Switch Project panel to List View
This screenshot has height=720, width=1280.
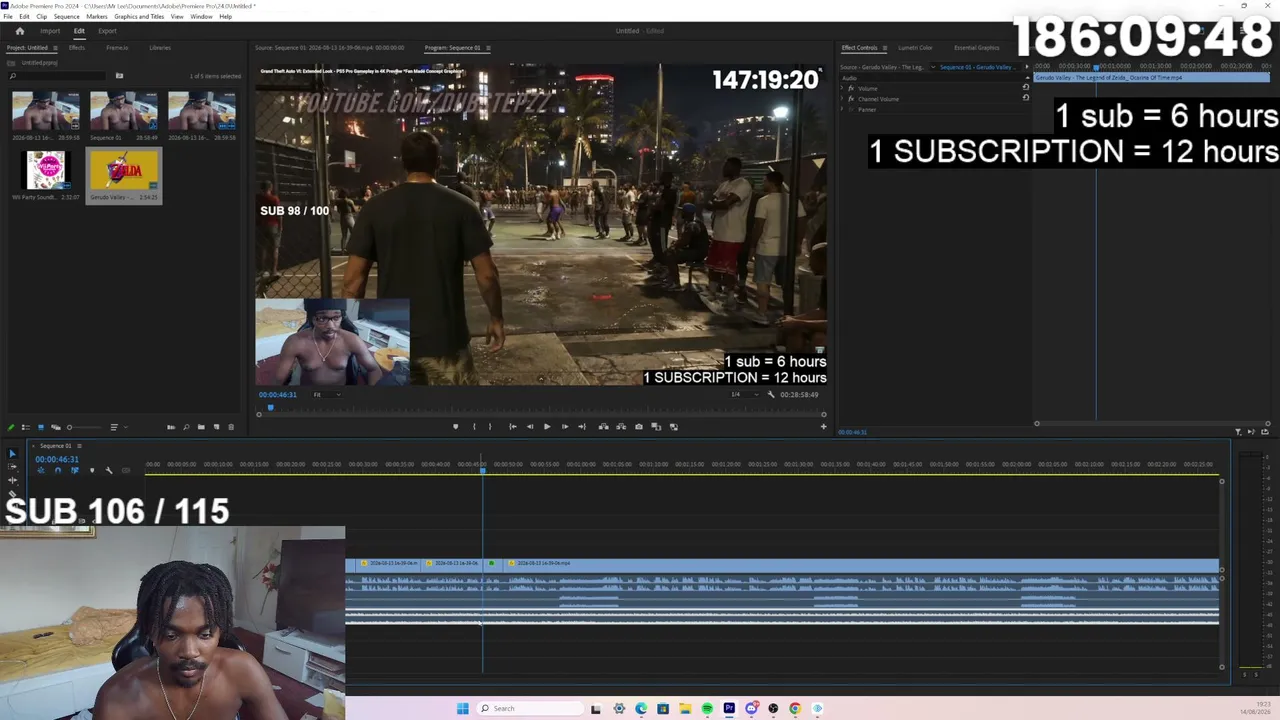[x=25, y=428]
